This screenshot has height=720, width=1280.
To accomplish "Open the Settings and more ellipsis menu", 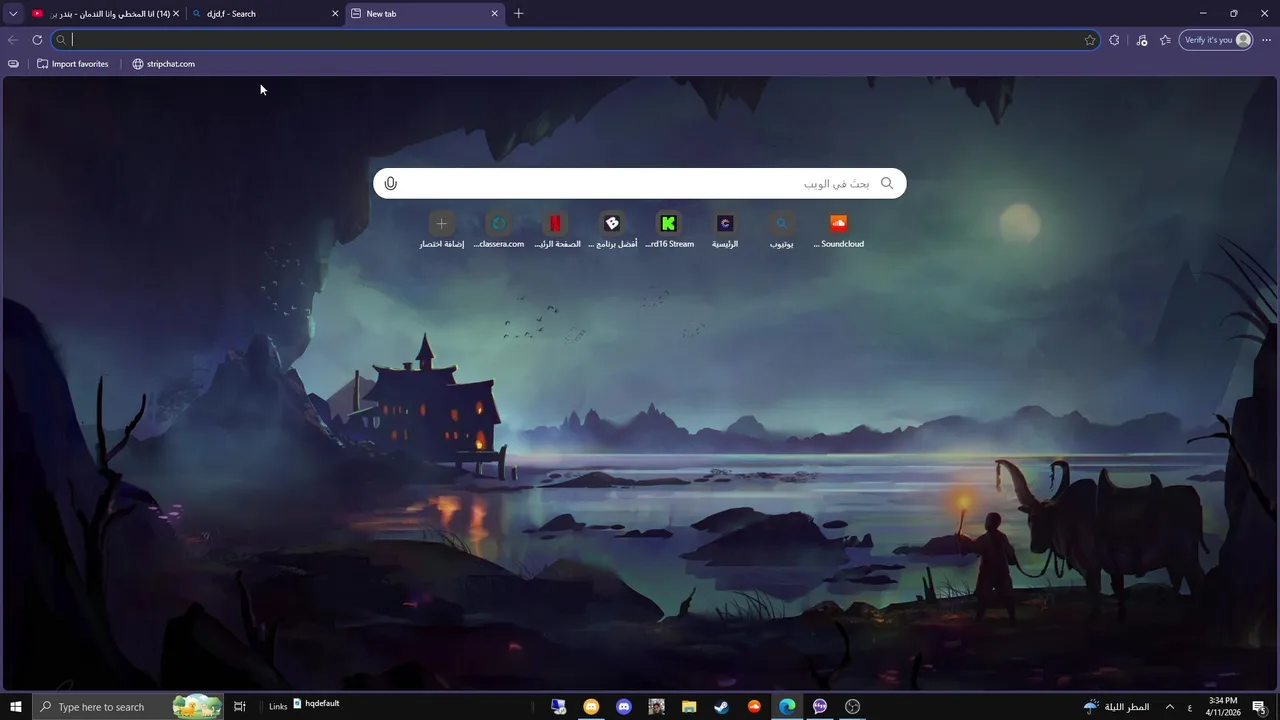I will 1266,40.
